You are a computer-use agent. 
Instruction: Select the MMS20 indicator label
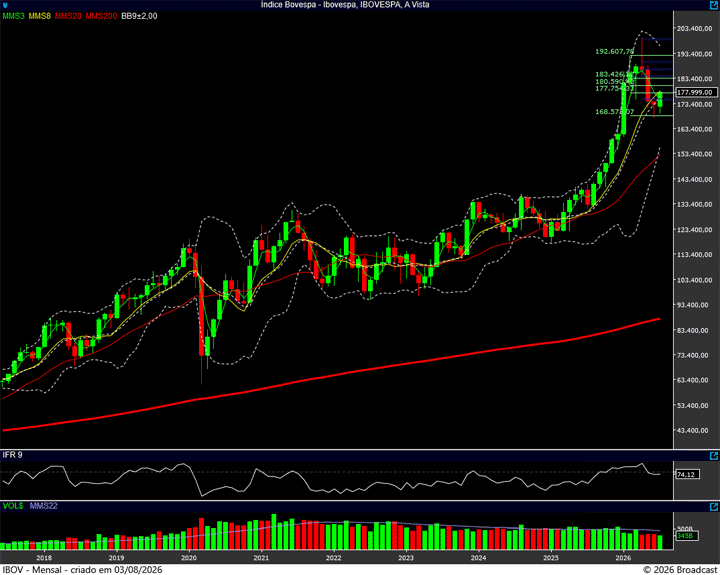tap(68, 16)
